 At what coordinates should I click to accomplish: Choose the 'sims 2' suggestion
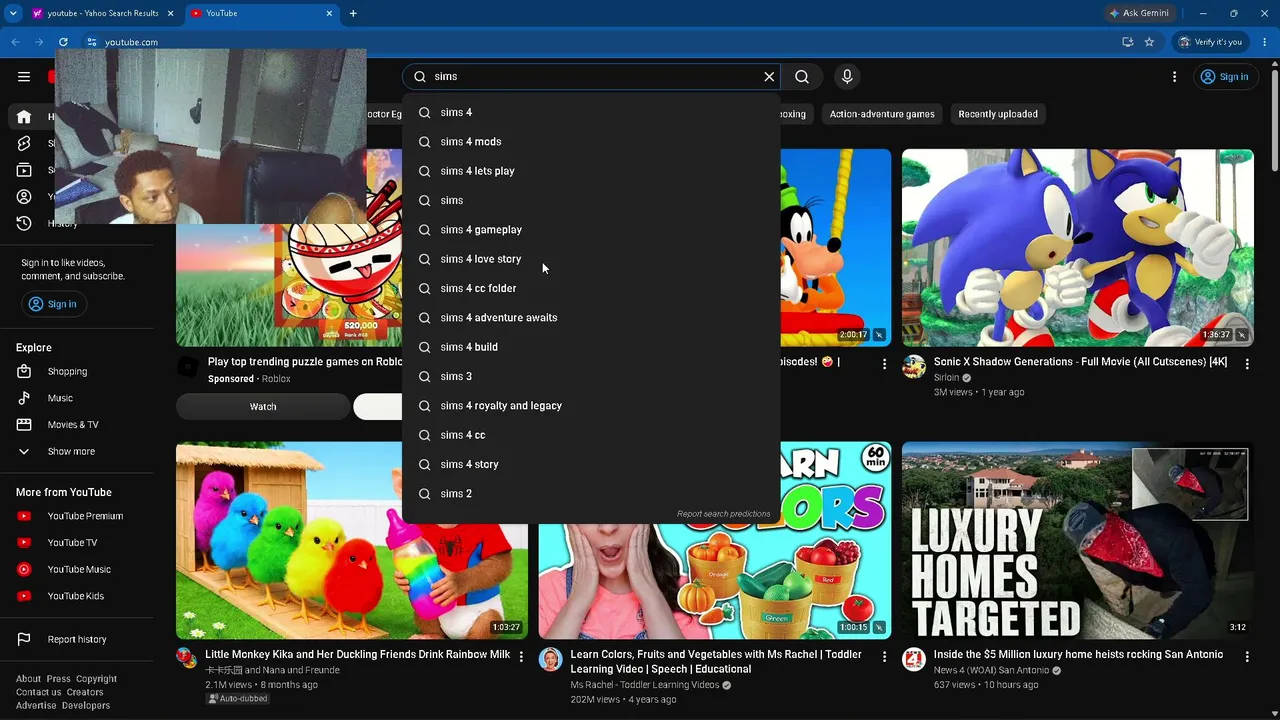pyautogui.click(x=591, y=494)
